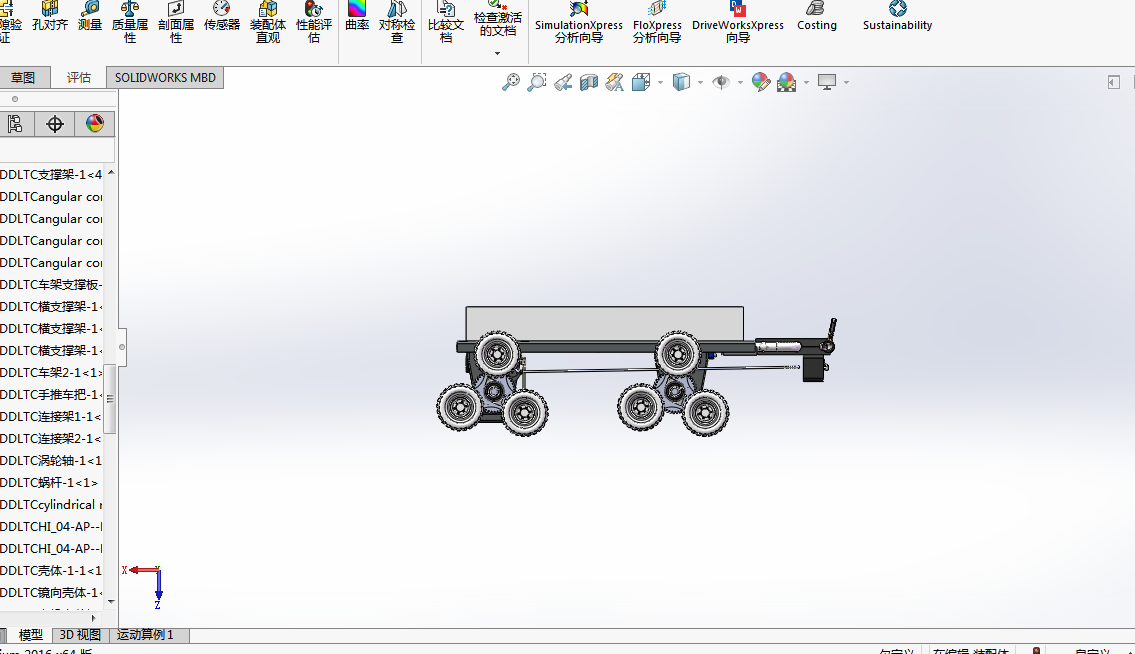Viewport: 1135px width, 654px height.
Task: Click the feature tree vertical scrollbar thumb
Action: (x=111, y=398)
